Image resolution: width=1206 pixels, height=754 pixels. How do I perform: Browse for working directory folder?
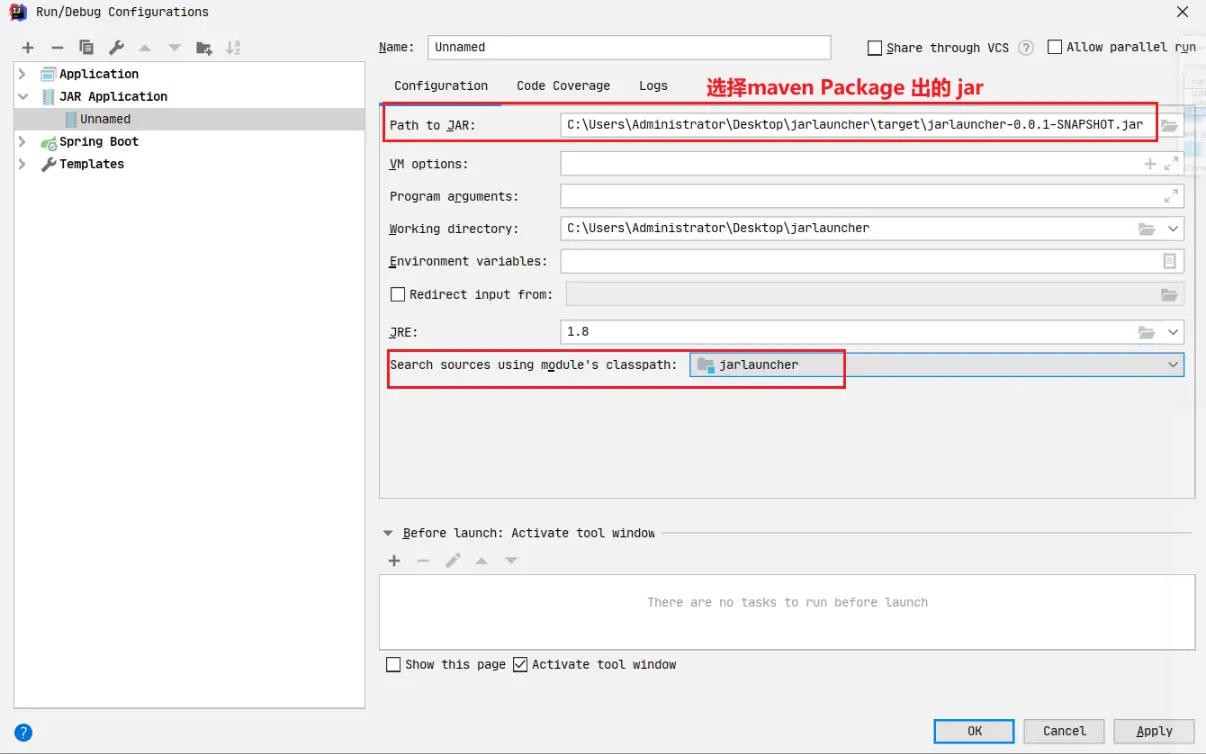coord(1147,229)
